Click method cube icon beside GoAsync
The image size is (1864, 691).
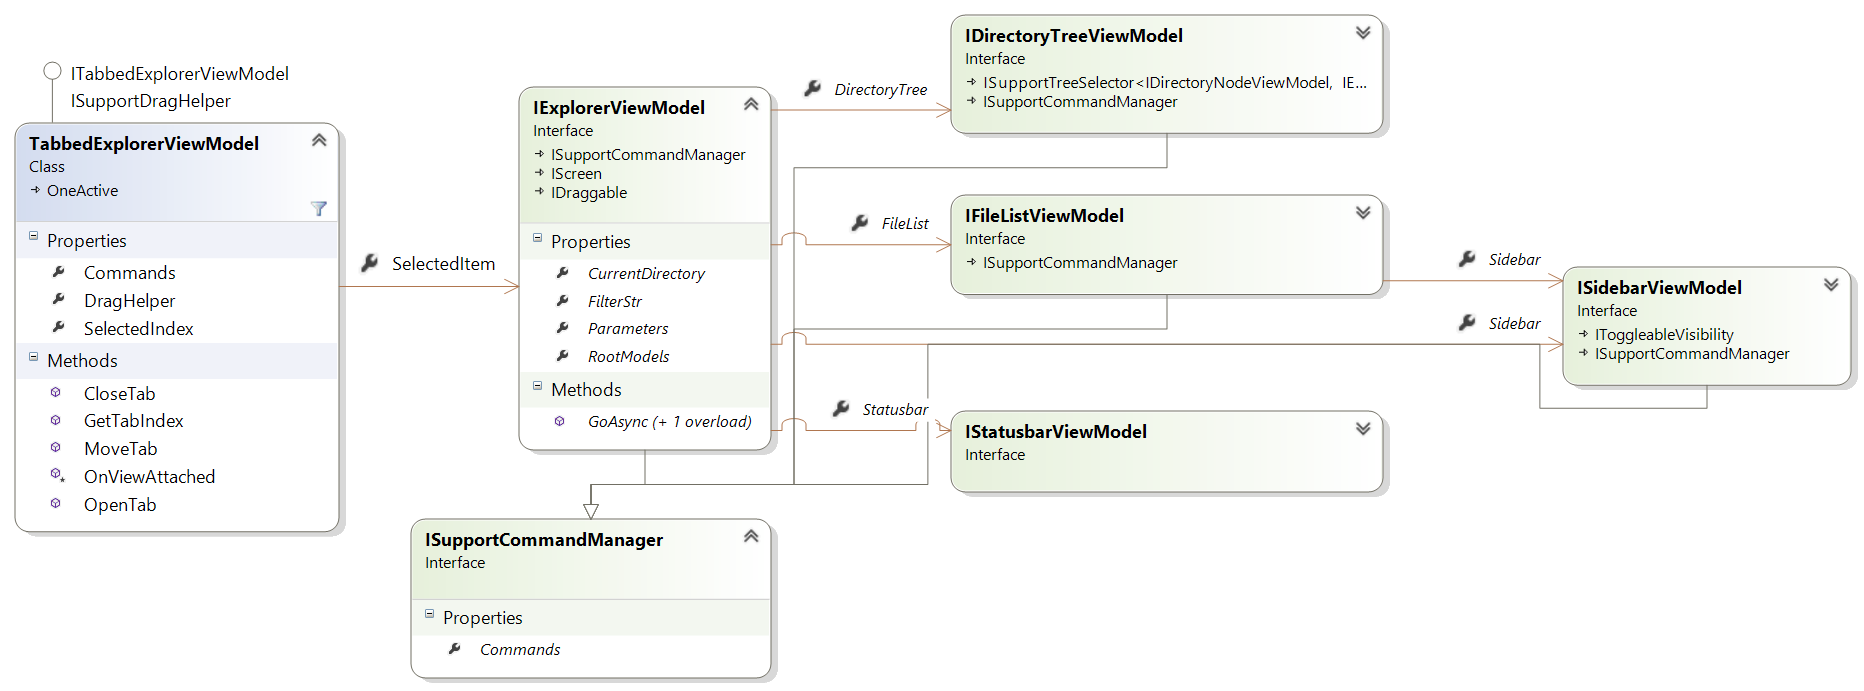560,421
